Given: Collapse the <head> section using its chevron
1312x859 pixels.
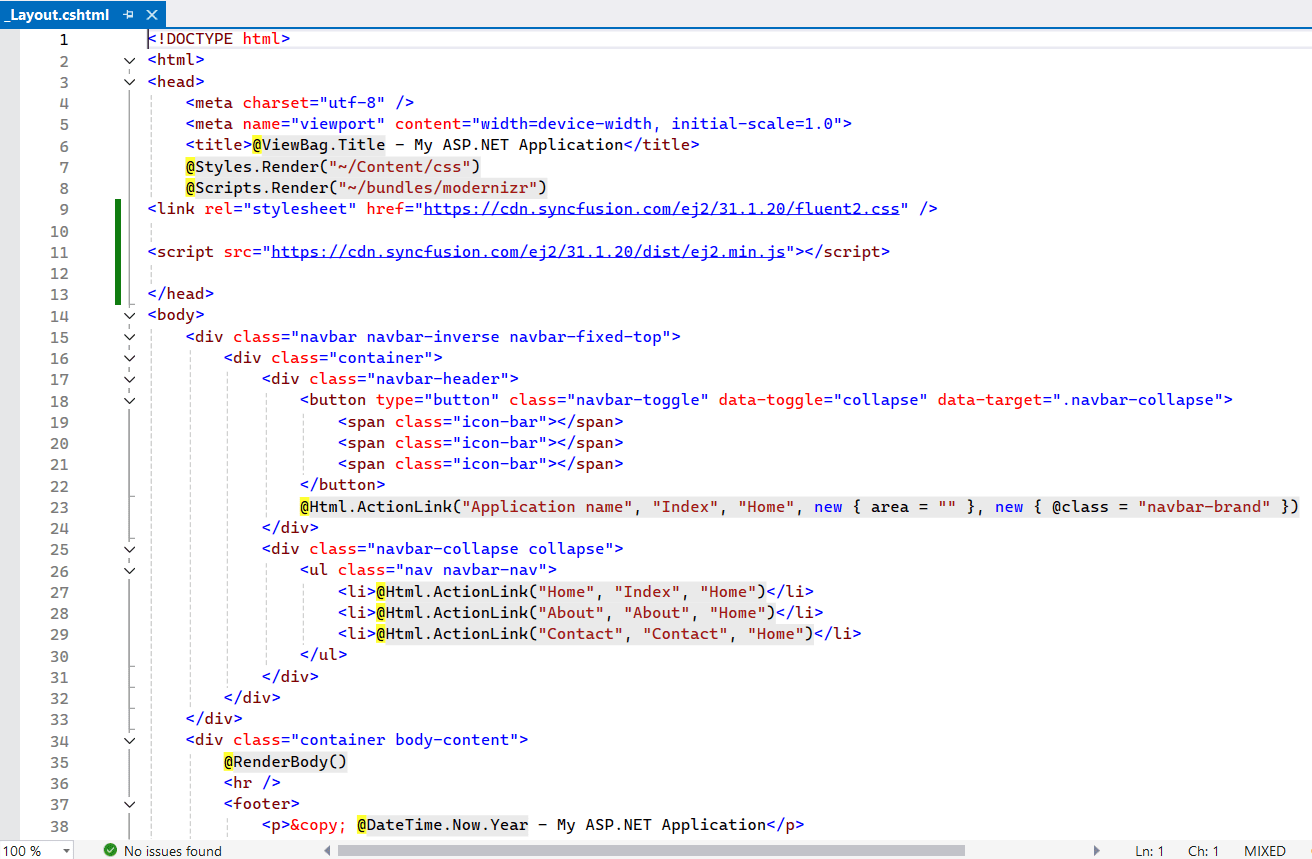Looking at the screenshot, I should [129, 81].
